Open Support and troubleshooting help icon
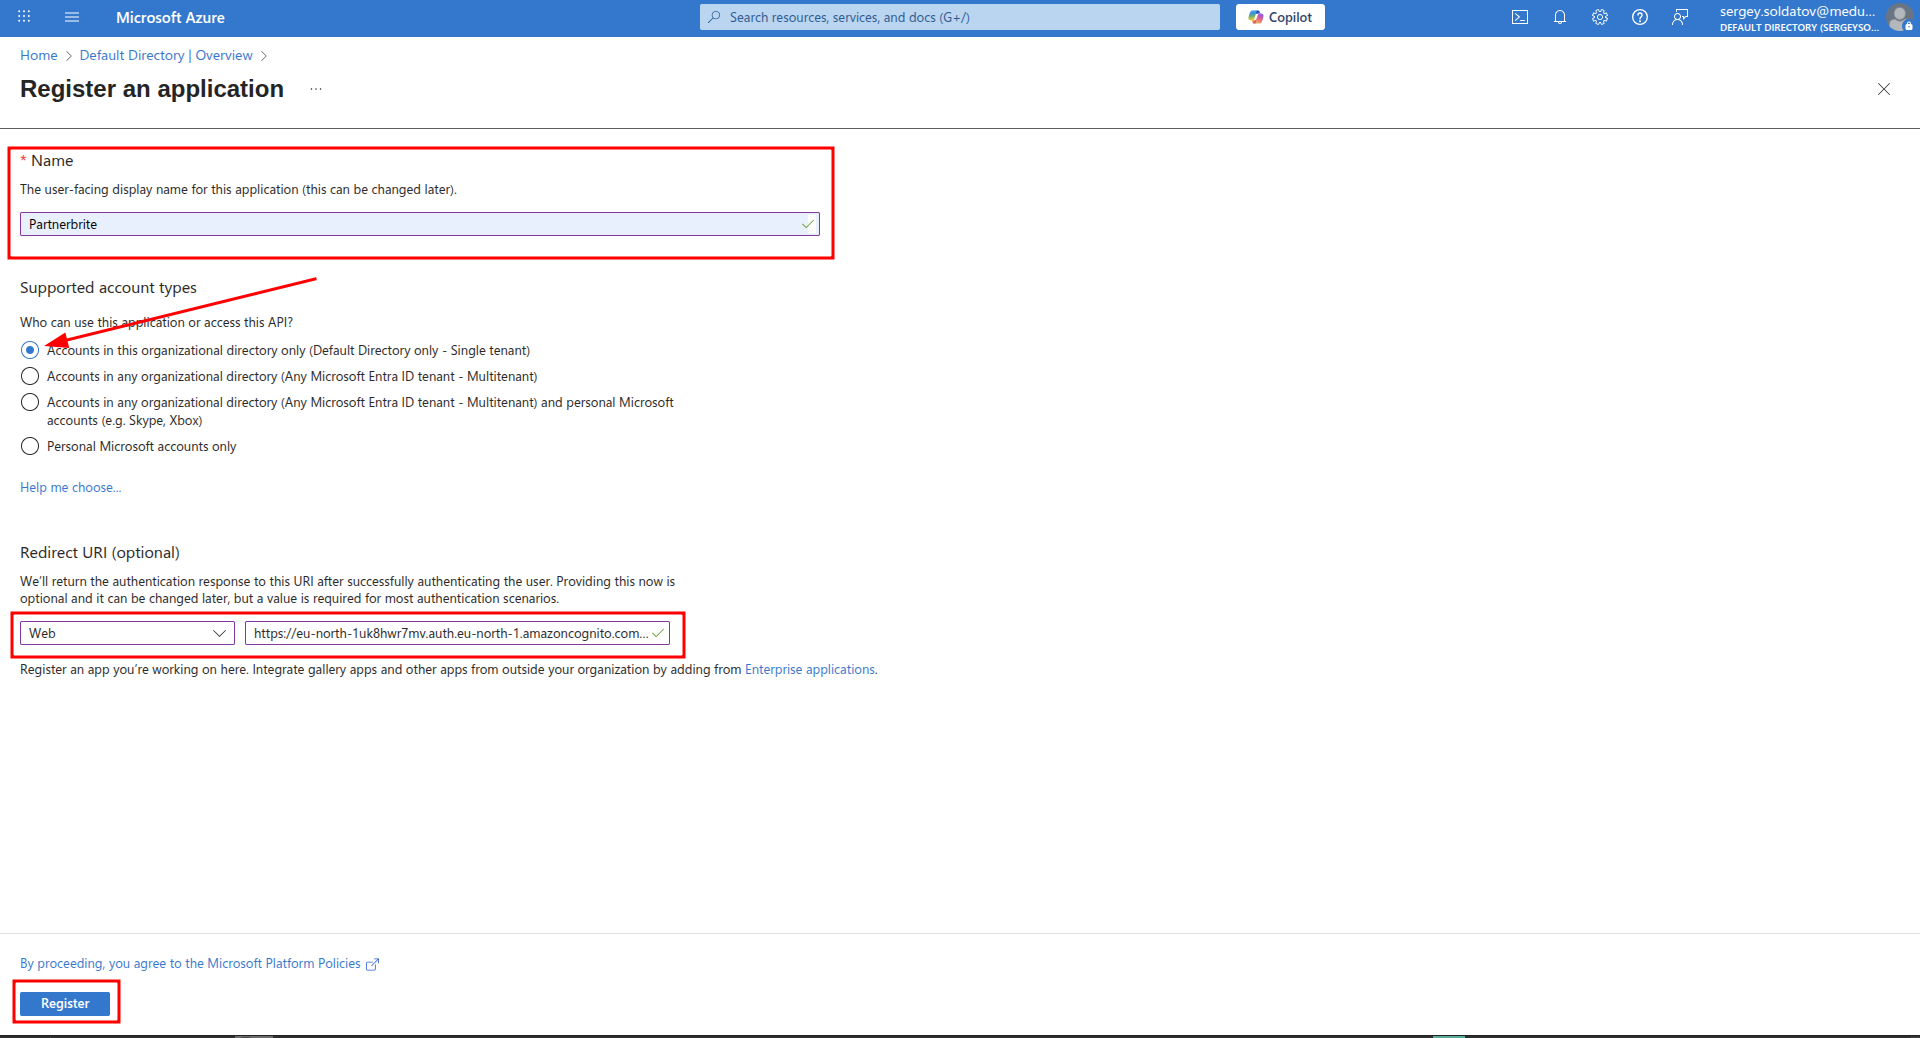Viewport: 1920px width, 1038px height. [1640, 17]
